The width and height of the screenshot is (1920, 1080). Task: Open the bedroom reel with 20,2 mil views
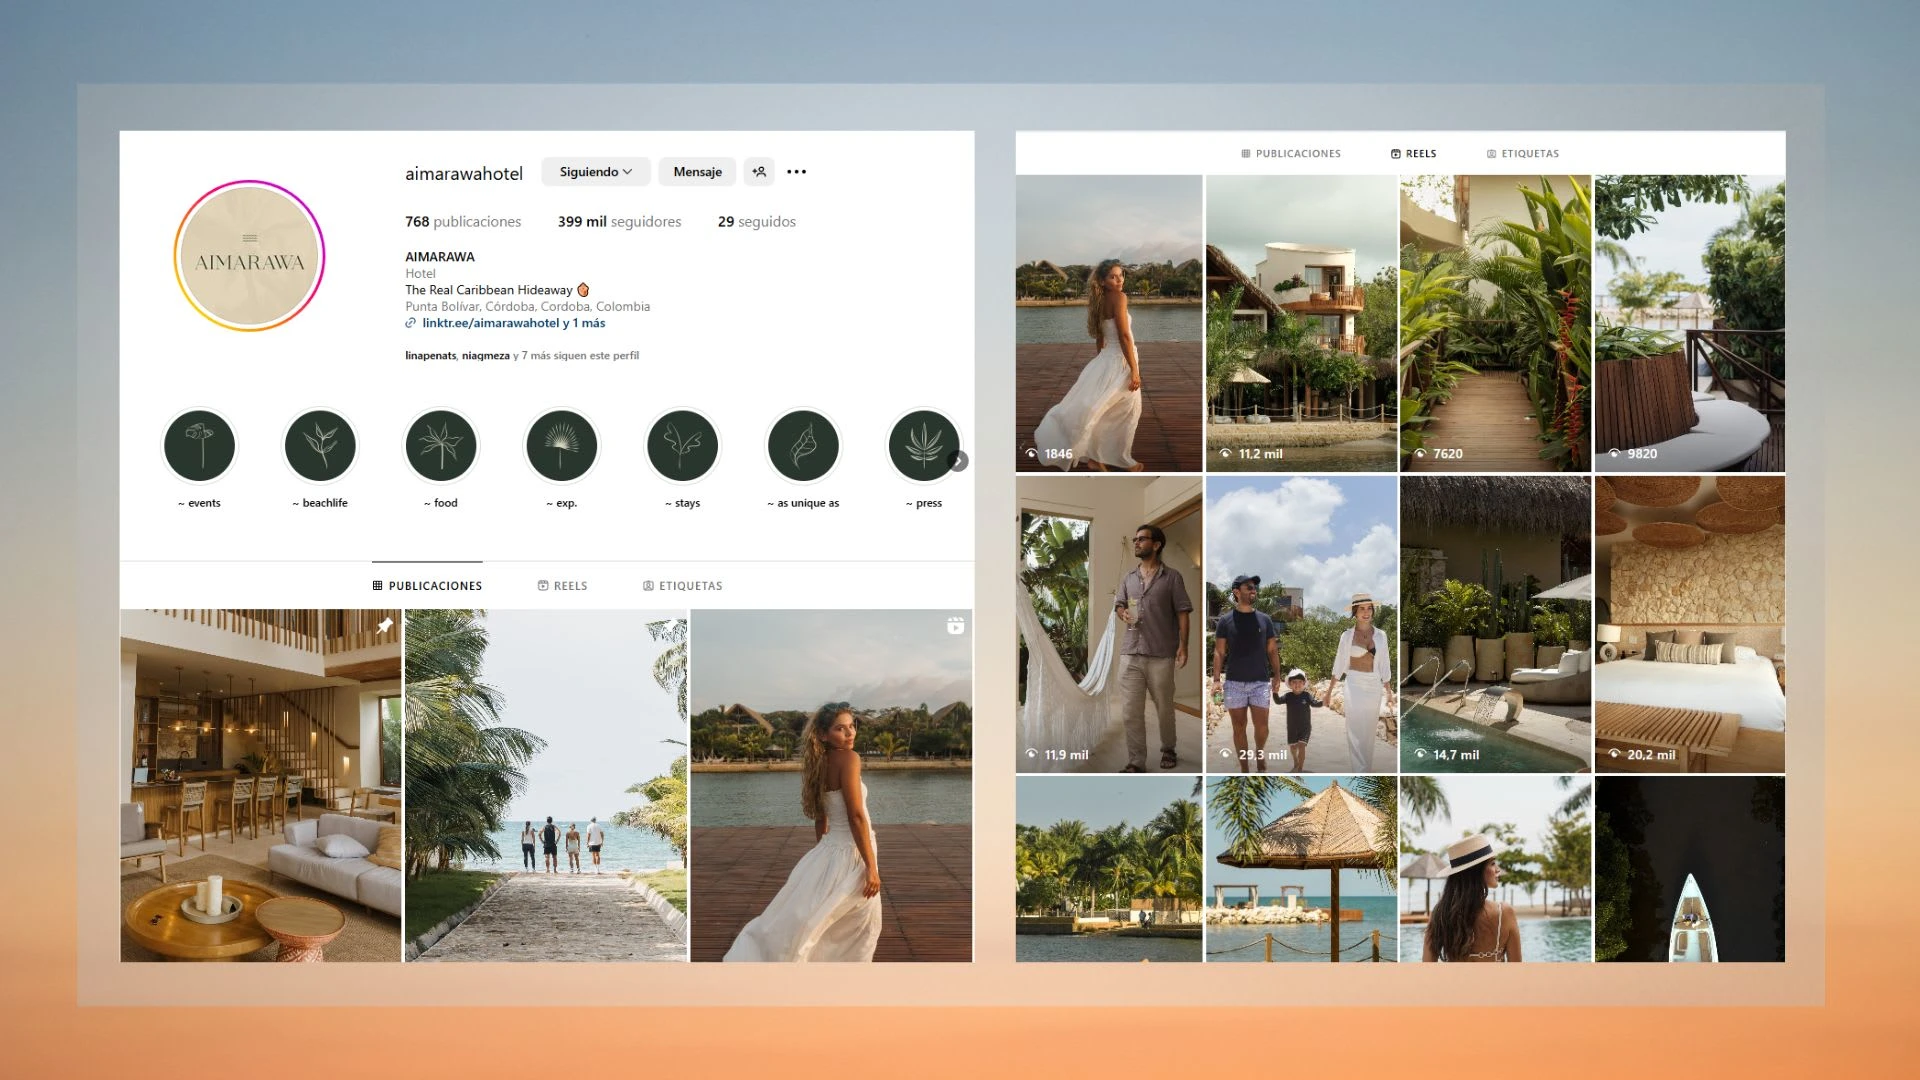(x=1689, y=624)
